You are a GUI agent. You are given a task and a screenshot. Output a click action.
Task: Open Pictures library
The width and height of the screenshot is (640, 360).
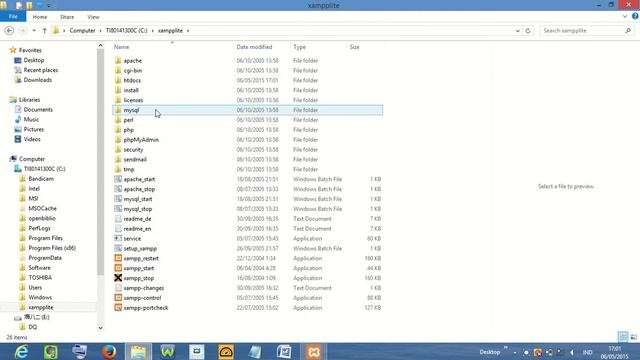[x=33, y=129]
